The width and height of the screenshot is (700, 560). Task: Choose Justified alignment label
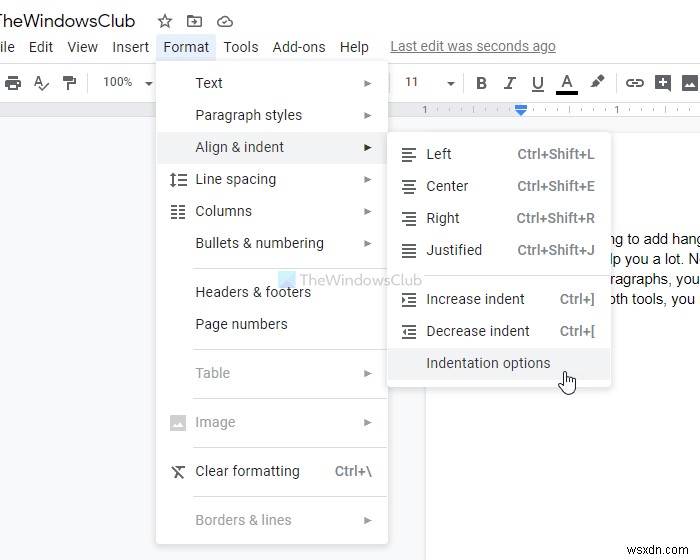pyautogui.click(x=454, y=250)
